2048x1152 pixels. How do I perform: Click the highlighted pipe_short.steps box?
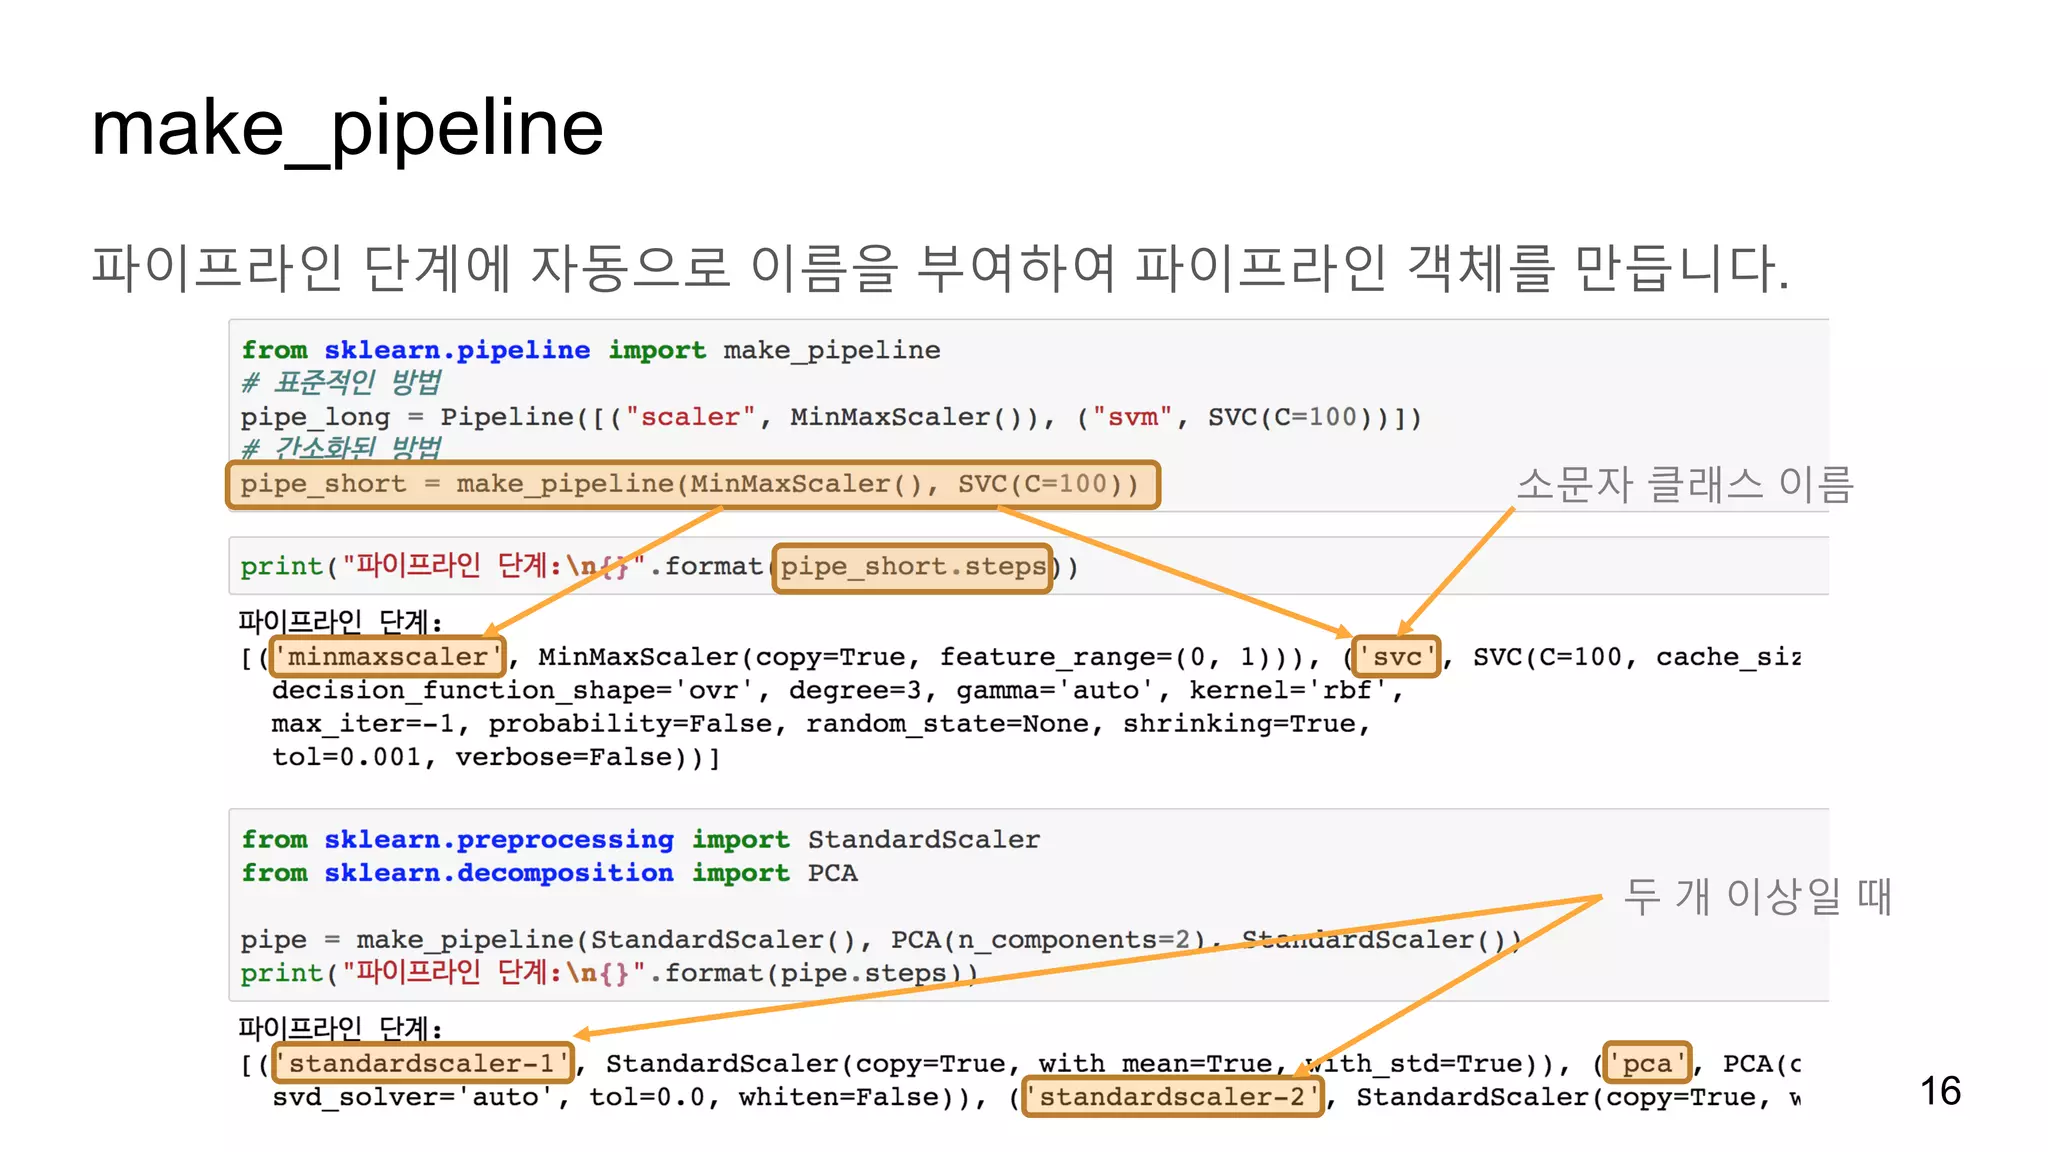click(x=912, y=568)
